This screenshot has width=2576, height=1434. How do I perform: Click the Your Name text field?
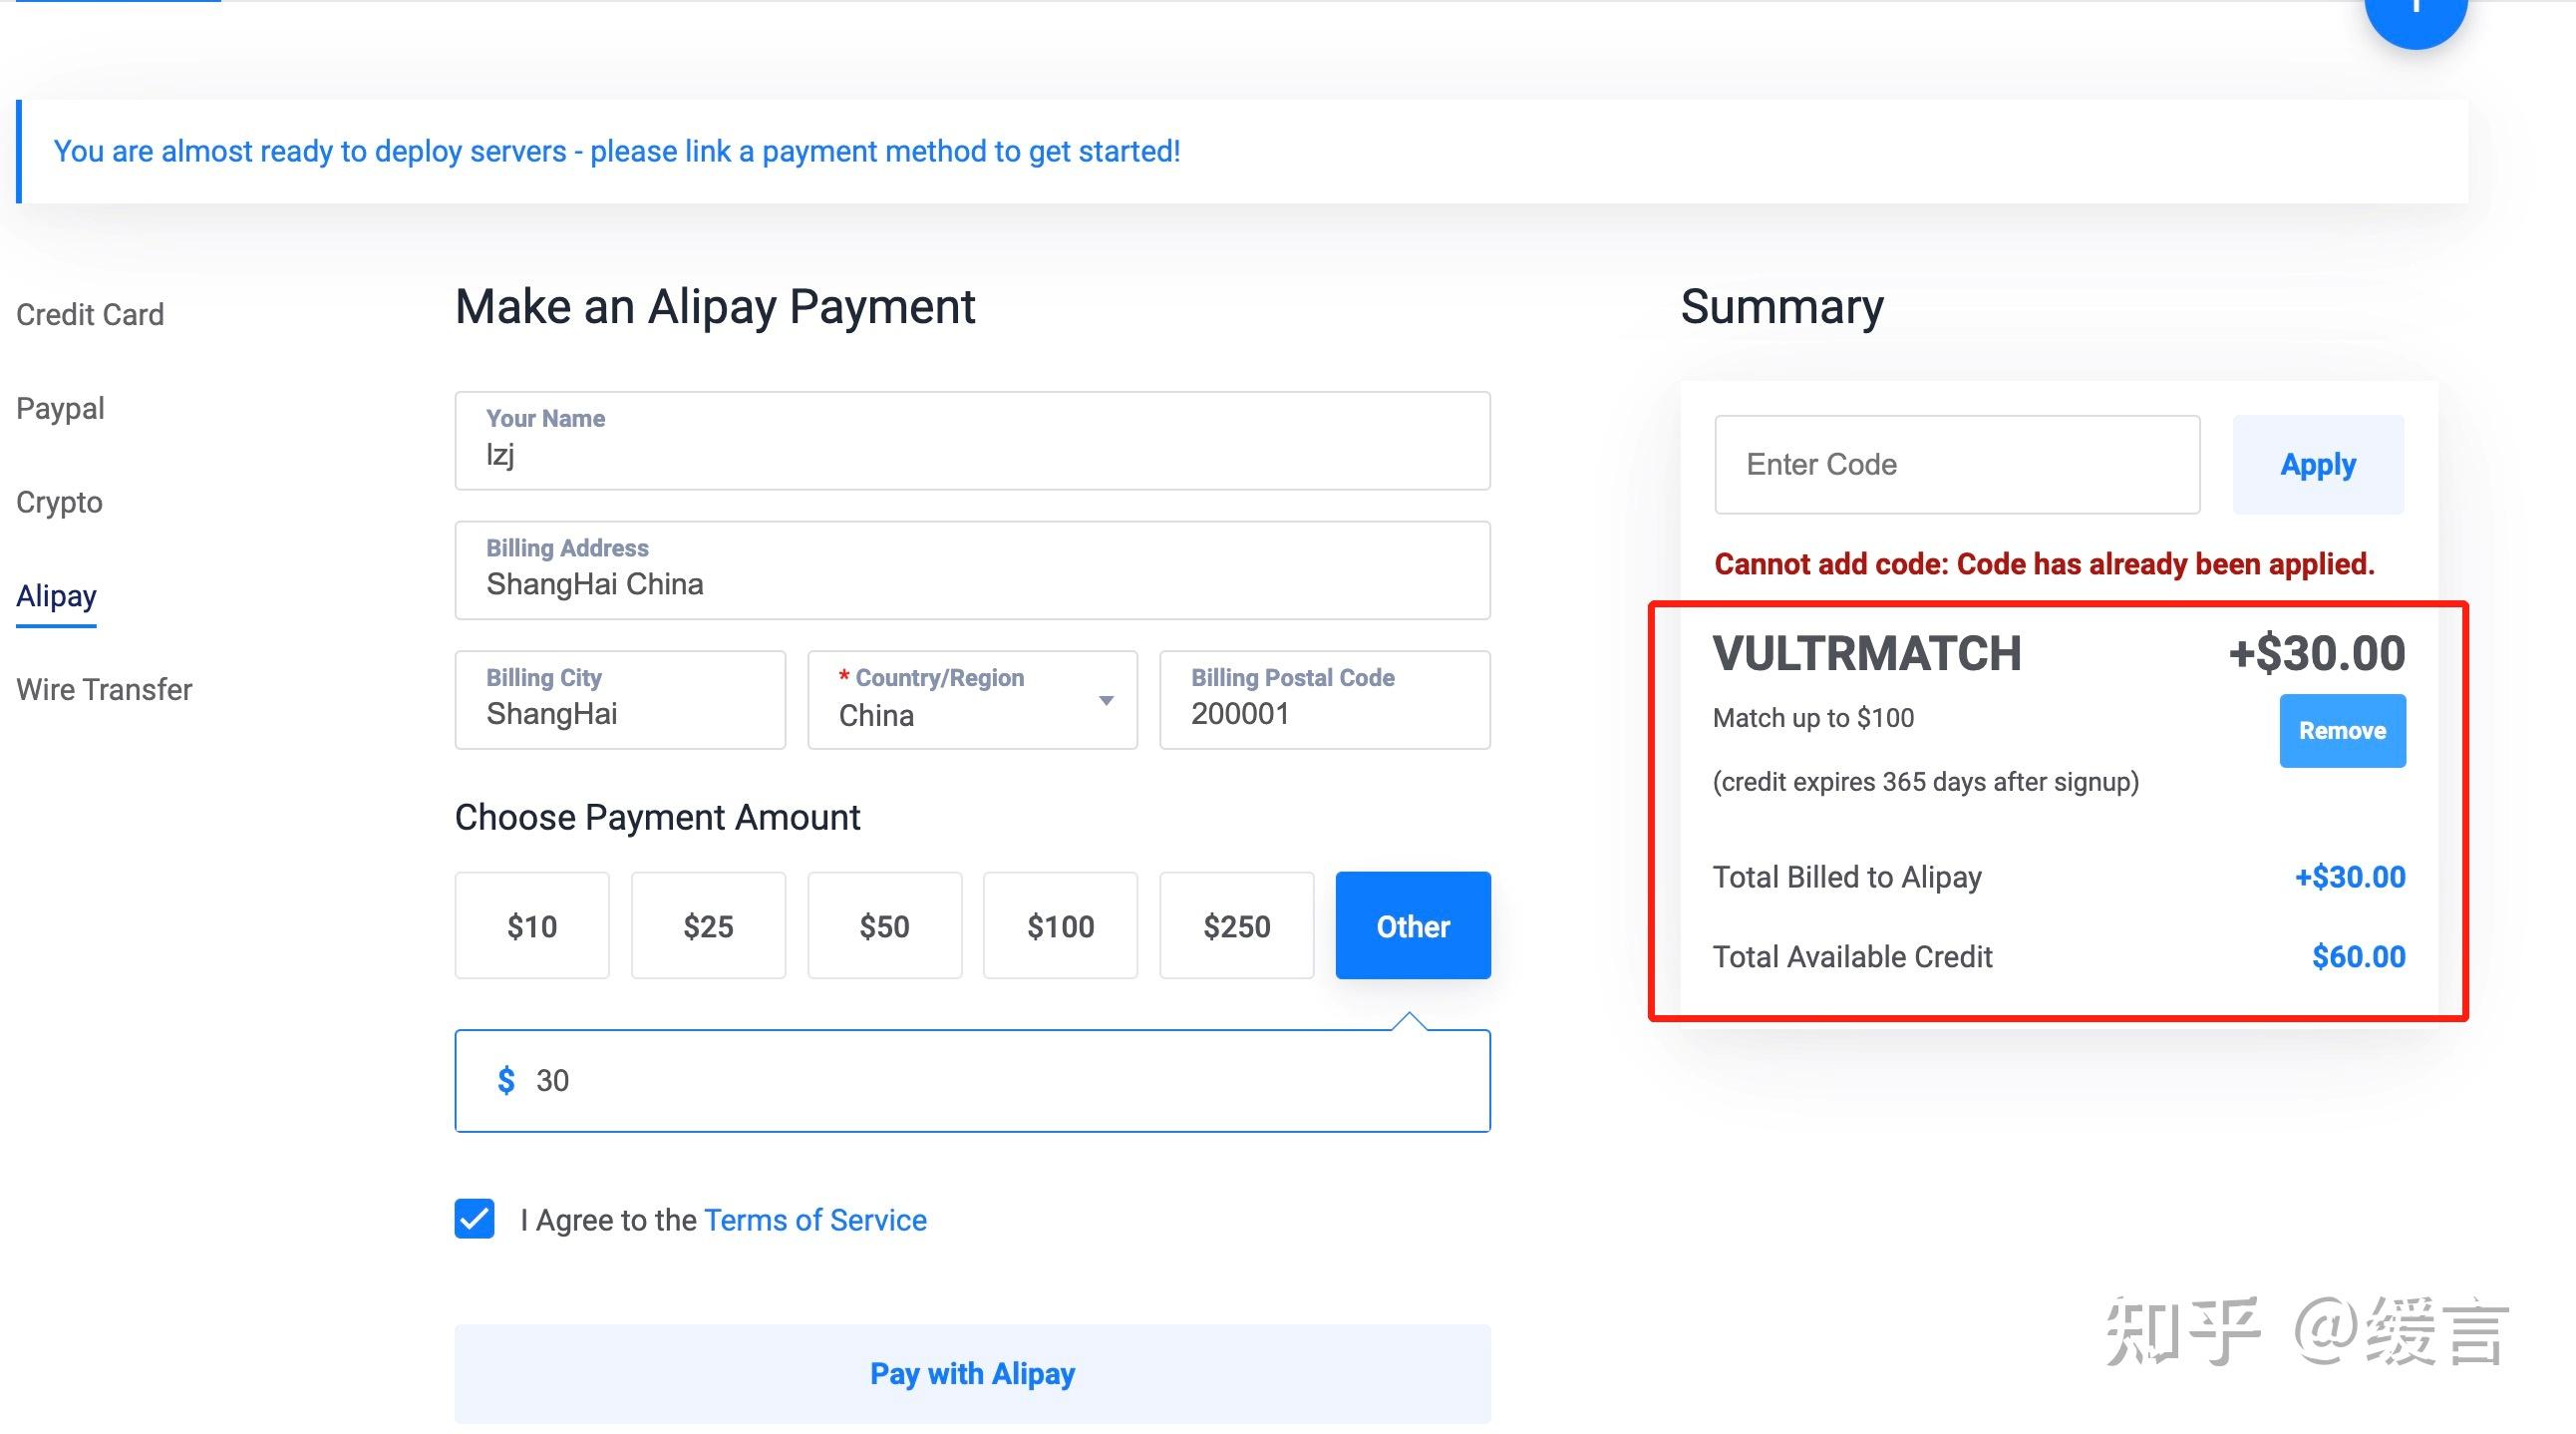click(x=972, y=441)
